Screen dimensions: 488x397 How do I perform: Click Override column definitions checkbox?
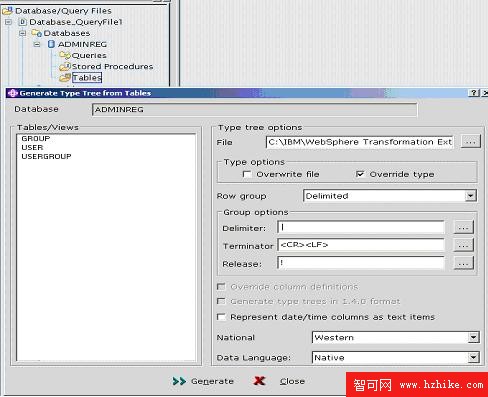click(x=221, y=287)
